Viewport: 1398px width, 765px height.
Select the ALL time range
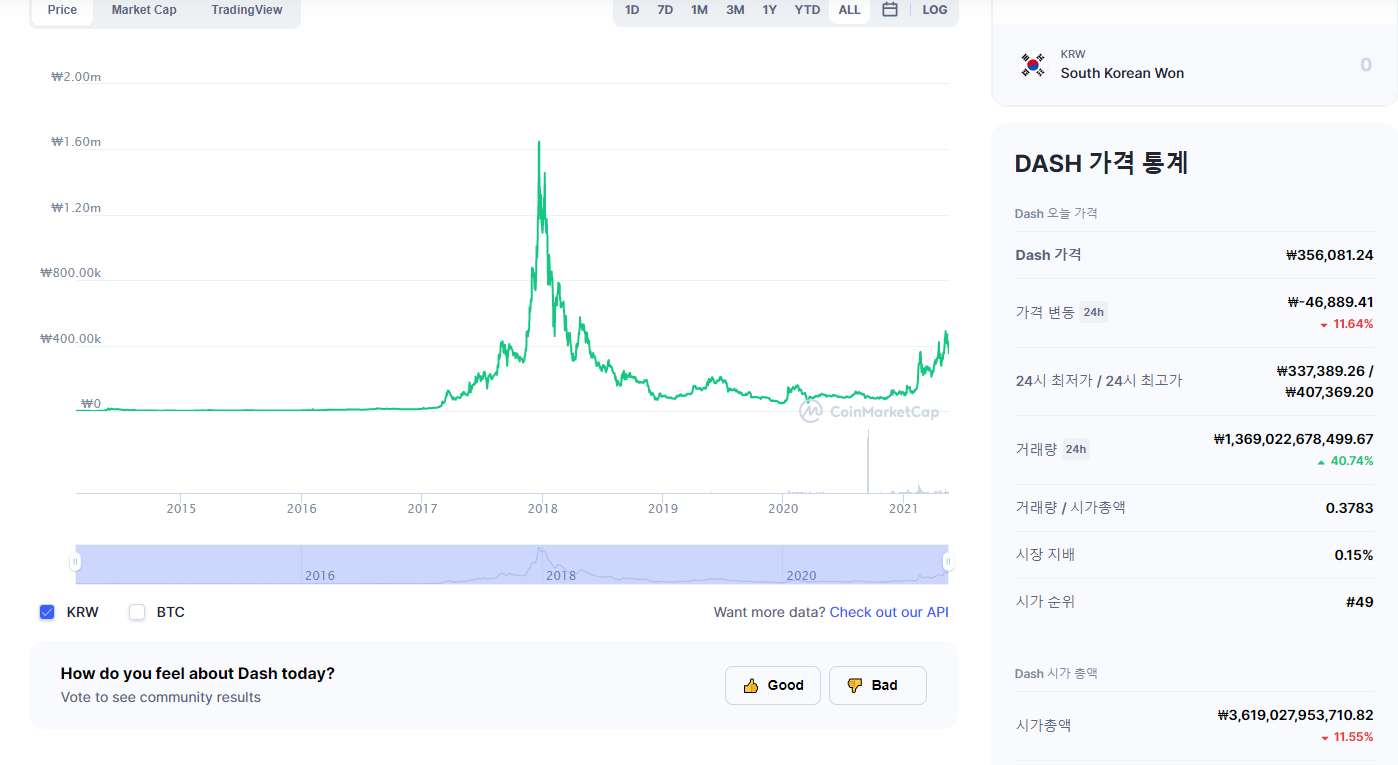[x=849, y=10]
